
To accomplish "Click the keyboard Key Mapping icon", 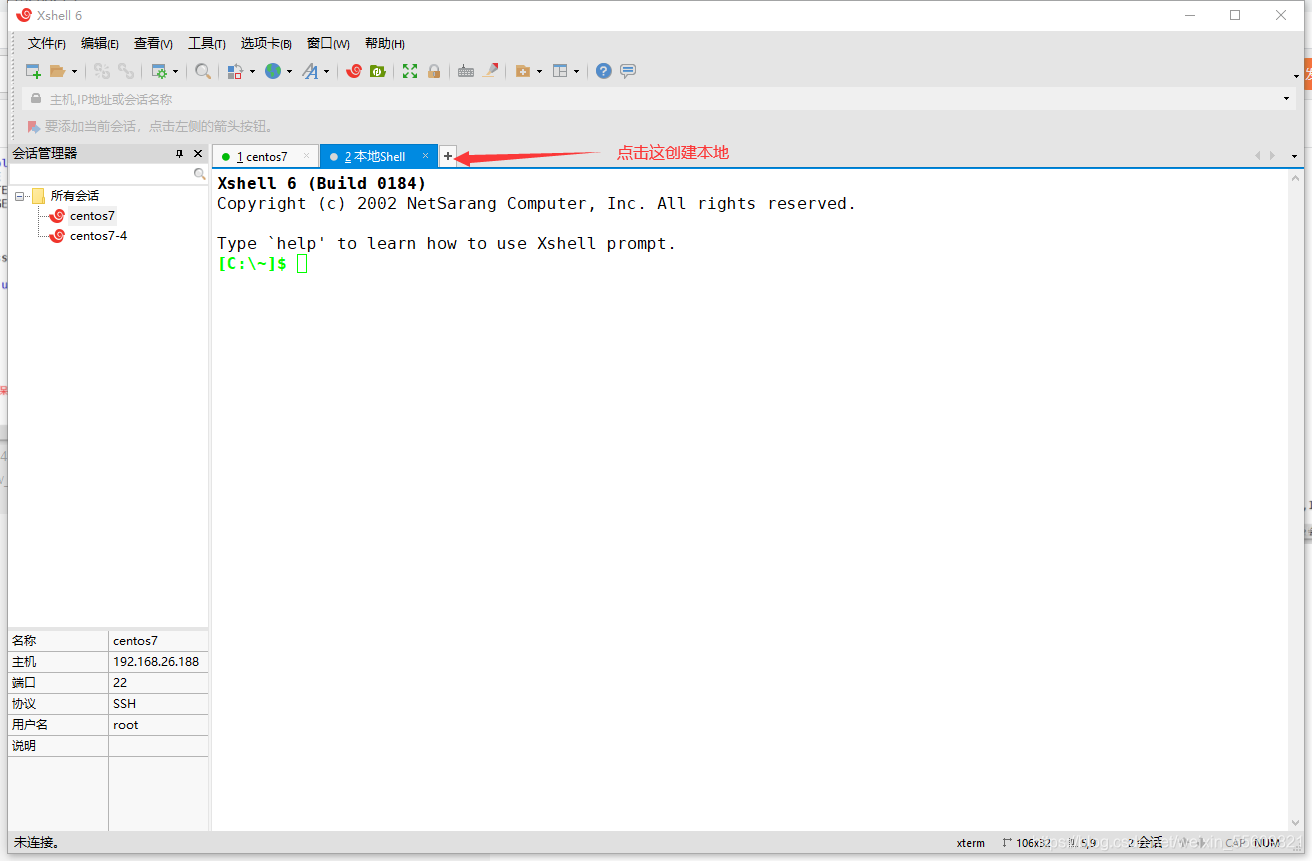I will 466,71.
